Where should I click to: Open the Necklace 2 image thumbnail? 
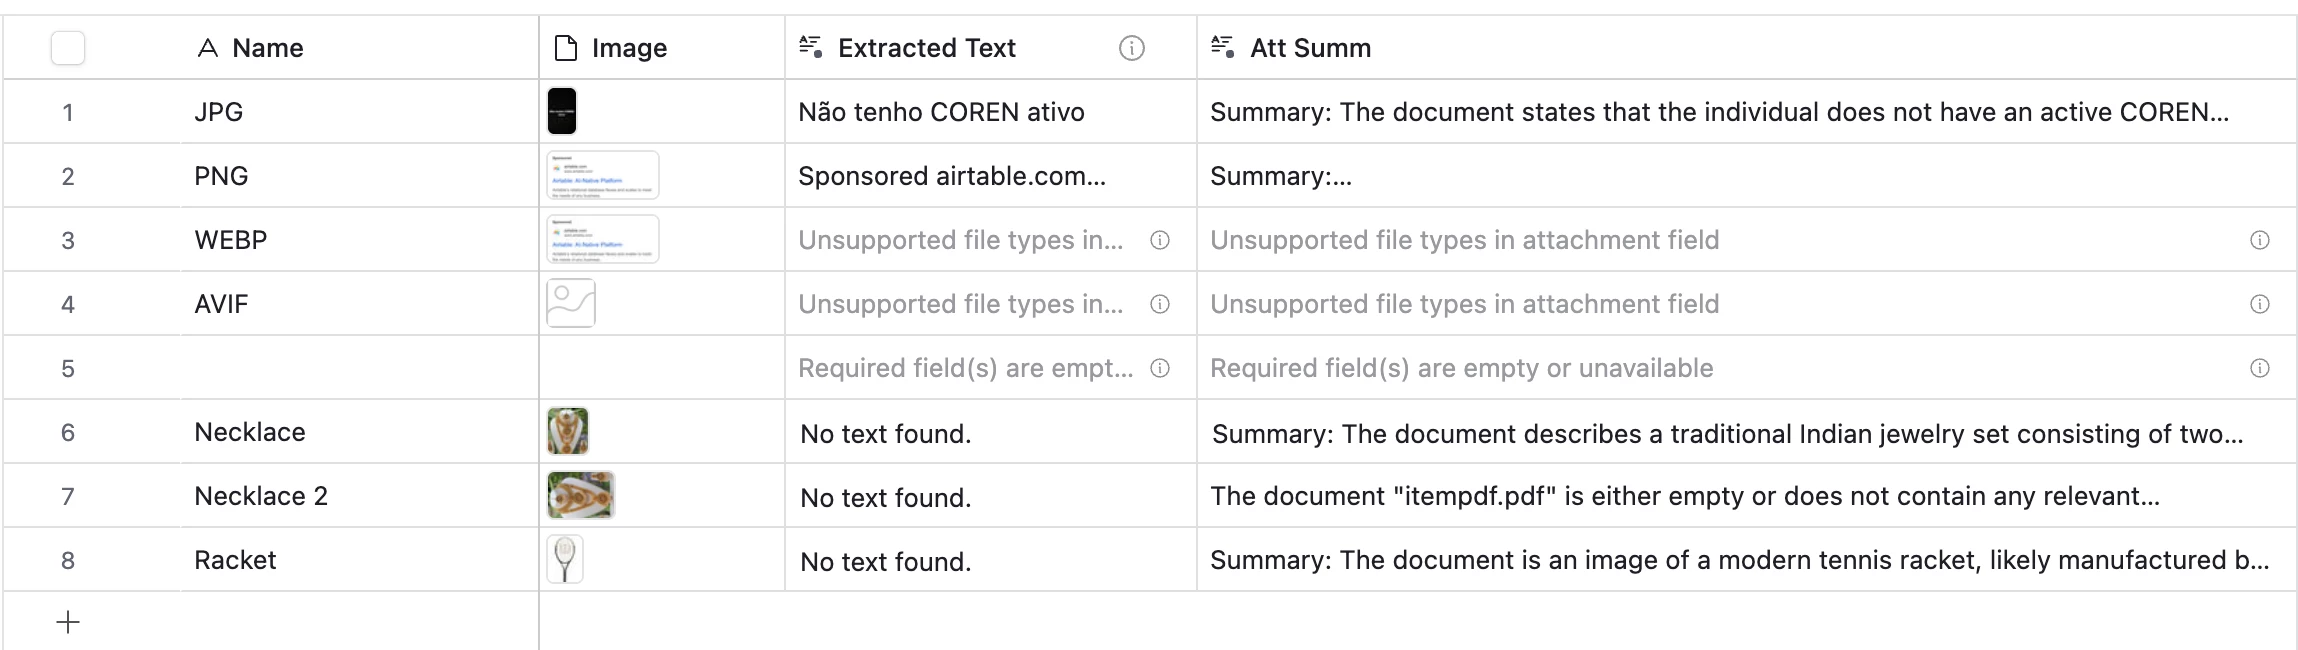[x=580, y=495]
